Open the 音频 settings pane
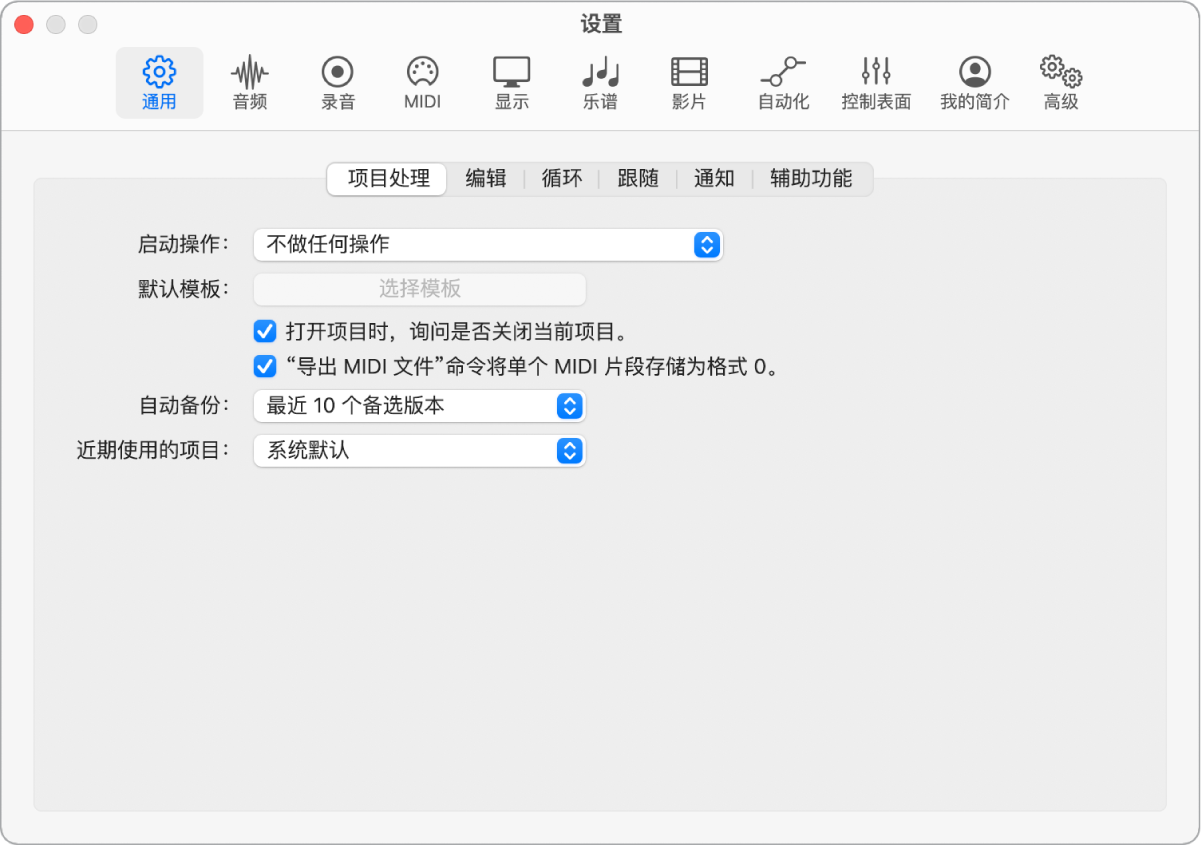Viewport: 1202px width, 846px height. click(248, 82)
